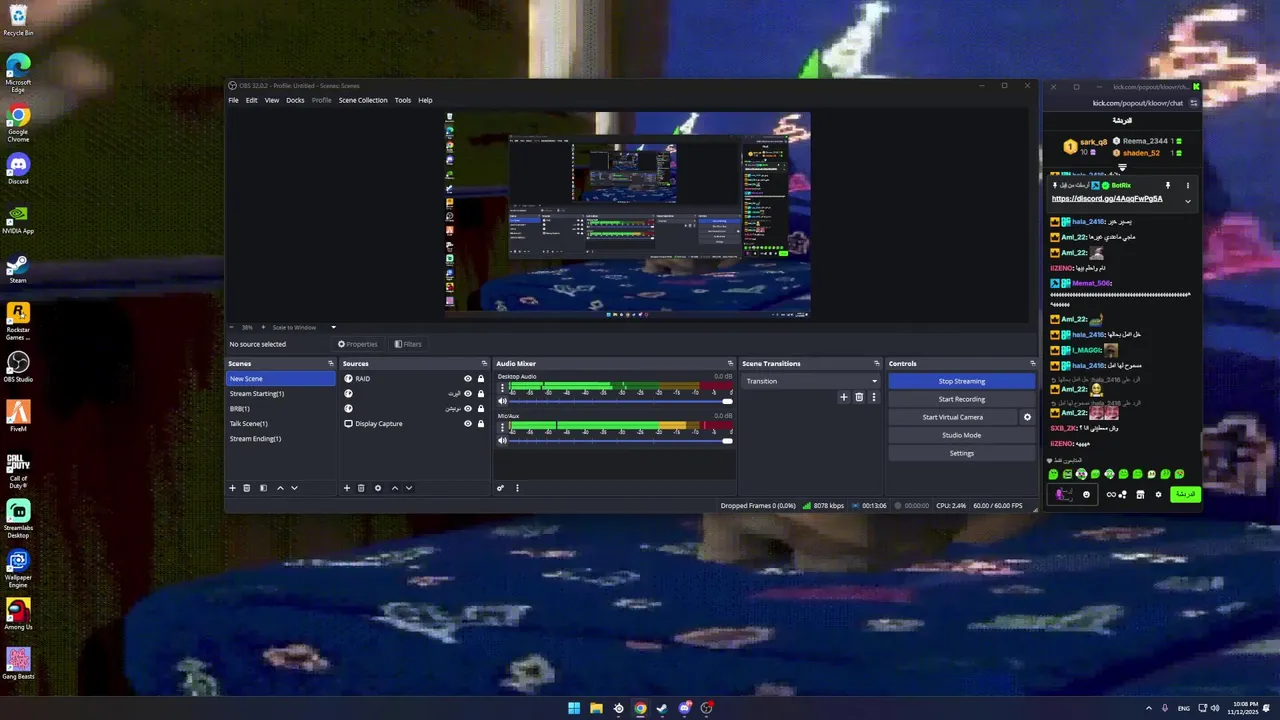Mute Mic/Aux speaker icon
This screenshot has width=1280, height=720.
coord(503,440)
